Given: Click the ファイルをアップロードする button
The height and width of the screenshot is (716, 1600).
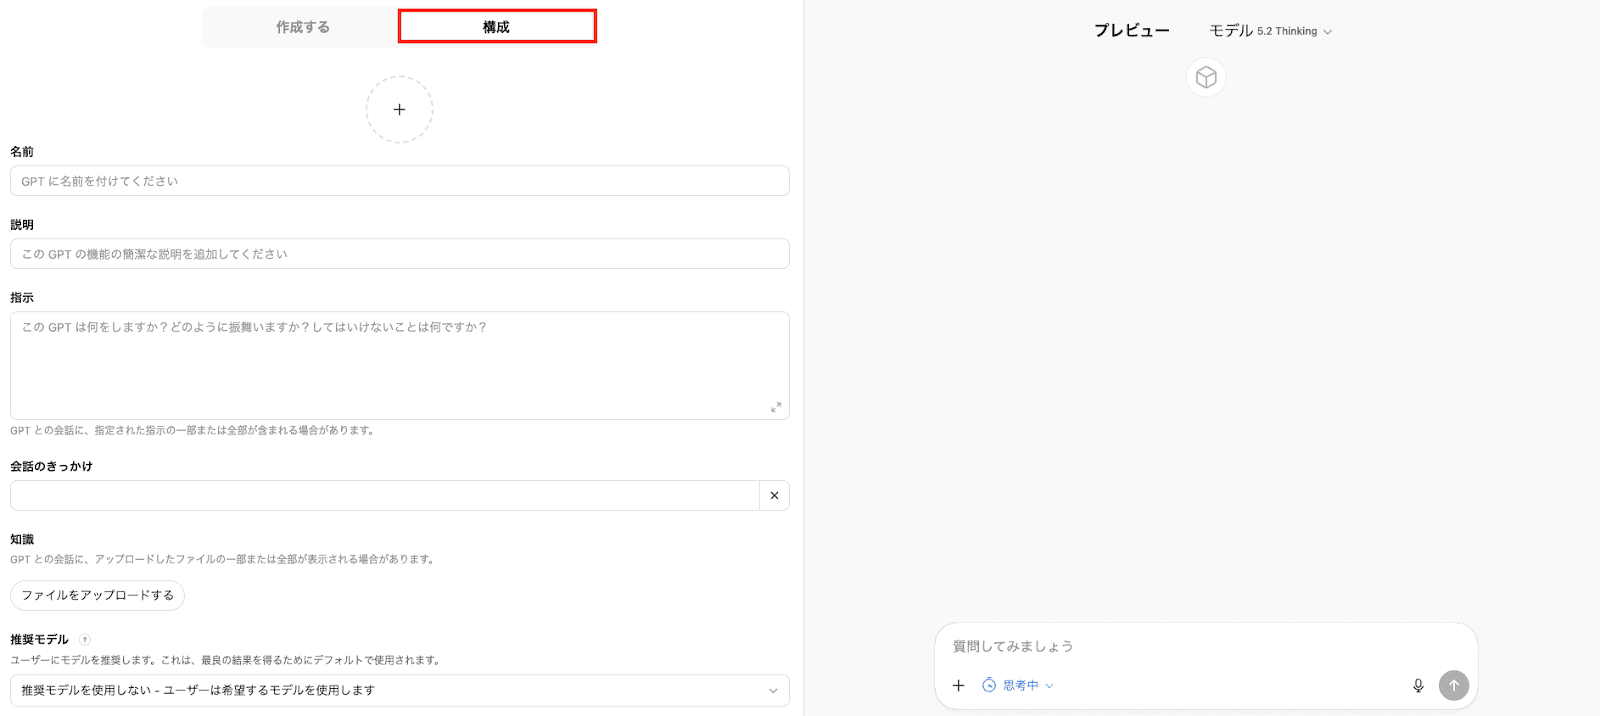Looking at the screenshot, I should [98, 595].
